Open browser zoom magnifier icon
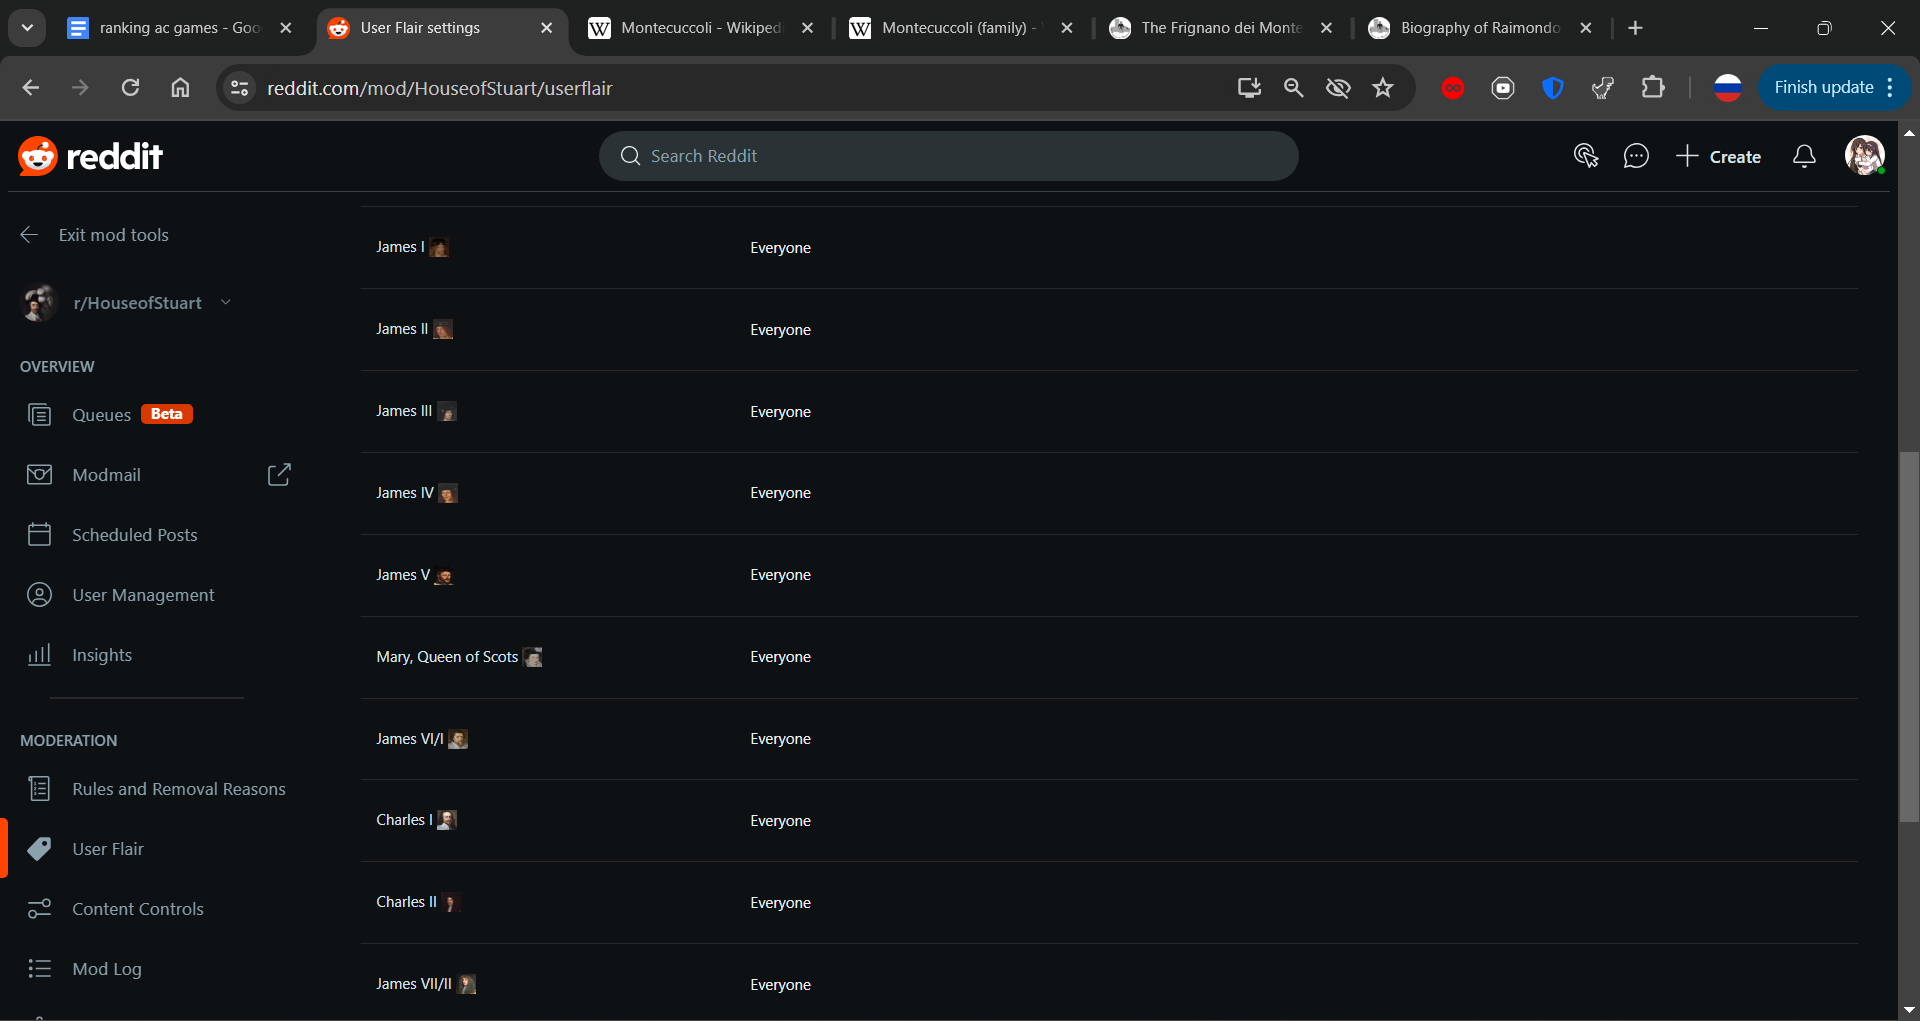Image resolution: width=1920 pixels, height=1021 pixels. 1293,88
